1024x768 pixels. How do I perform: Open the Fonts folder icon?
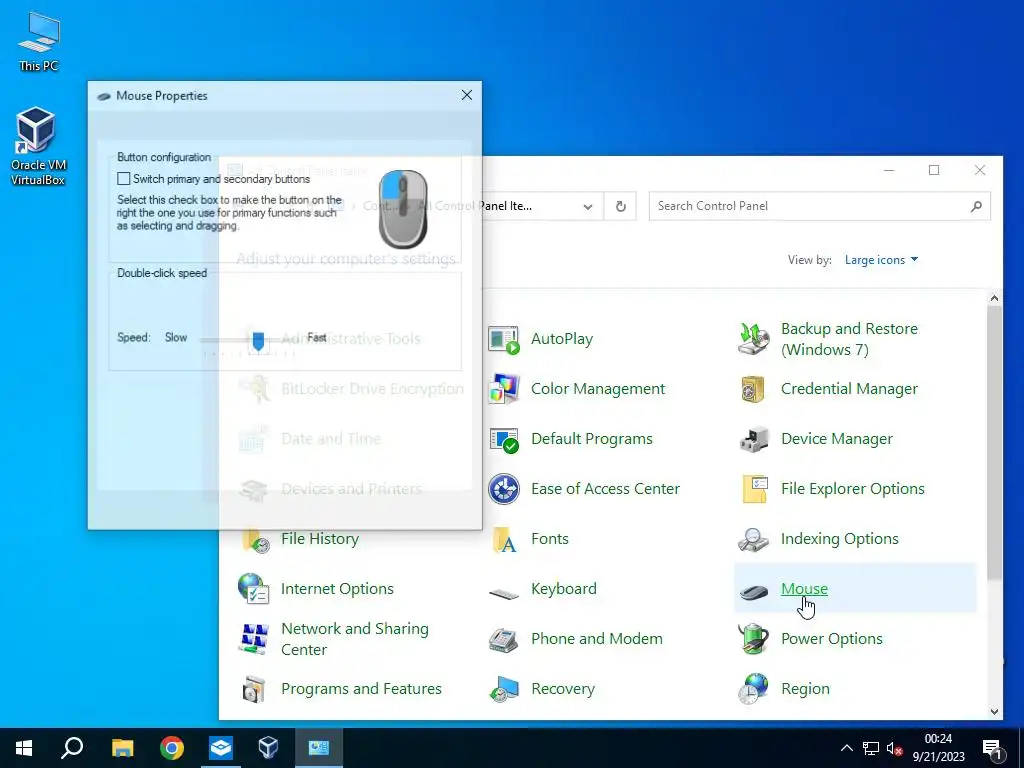(x=504, y=539)
